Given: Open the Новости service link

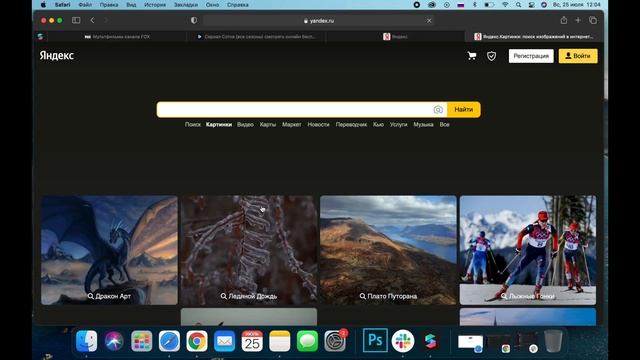Looking at the screenshot, I should click(318, 124).
